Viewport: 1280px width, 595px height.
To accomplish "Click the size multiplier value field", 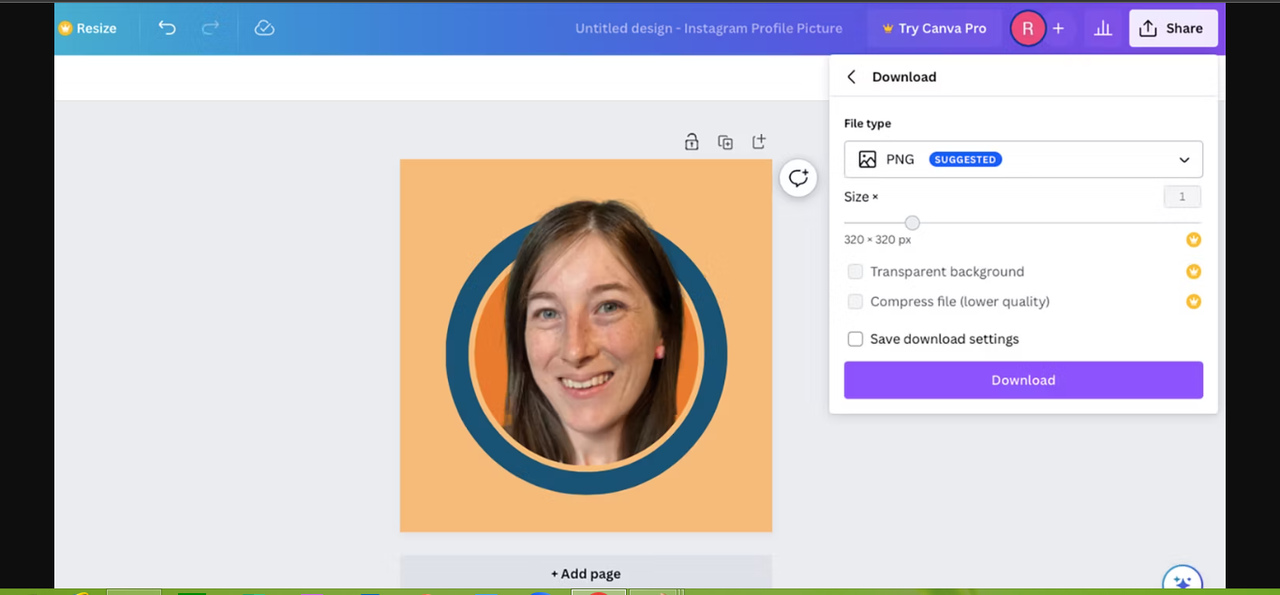I will tap(1182, 197).
